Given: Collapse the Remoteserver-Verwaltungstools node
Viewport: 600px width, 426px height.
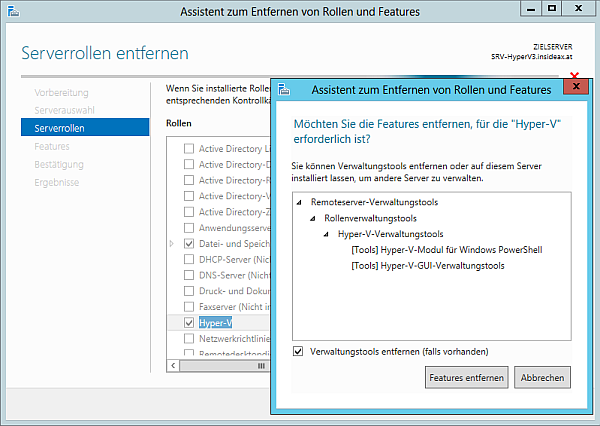Looking at the screenshot, I should tap(299, 202).
